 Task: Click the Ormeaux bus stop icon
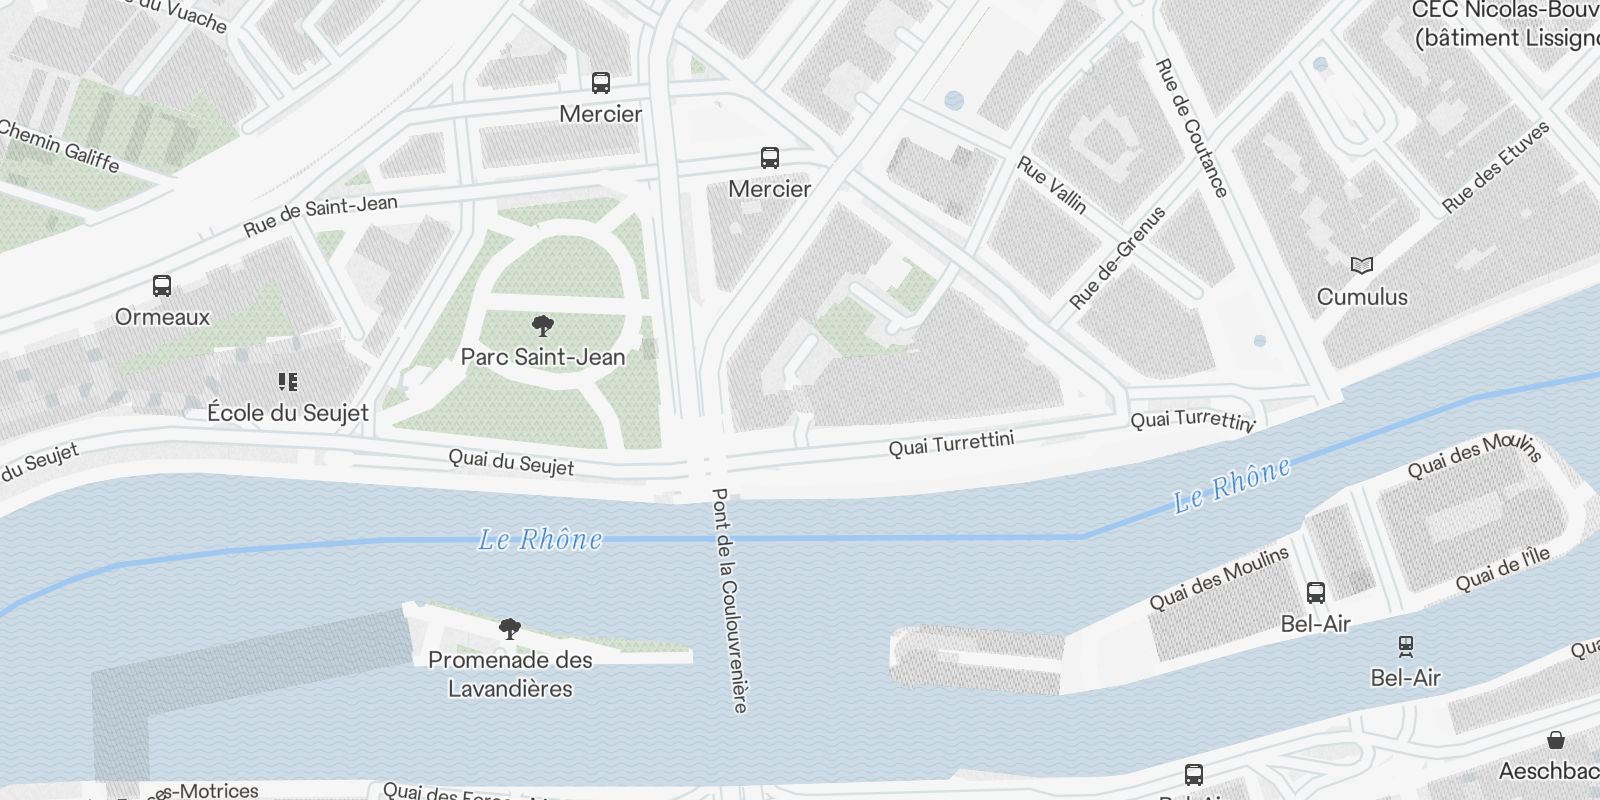(x=162, y=286)
